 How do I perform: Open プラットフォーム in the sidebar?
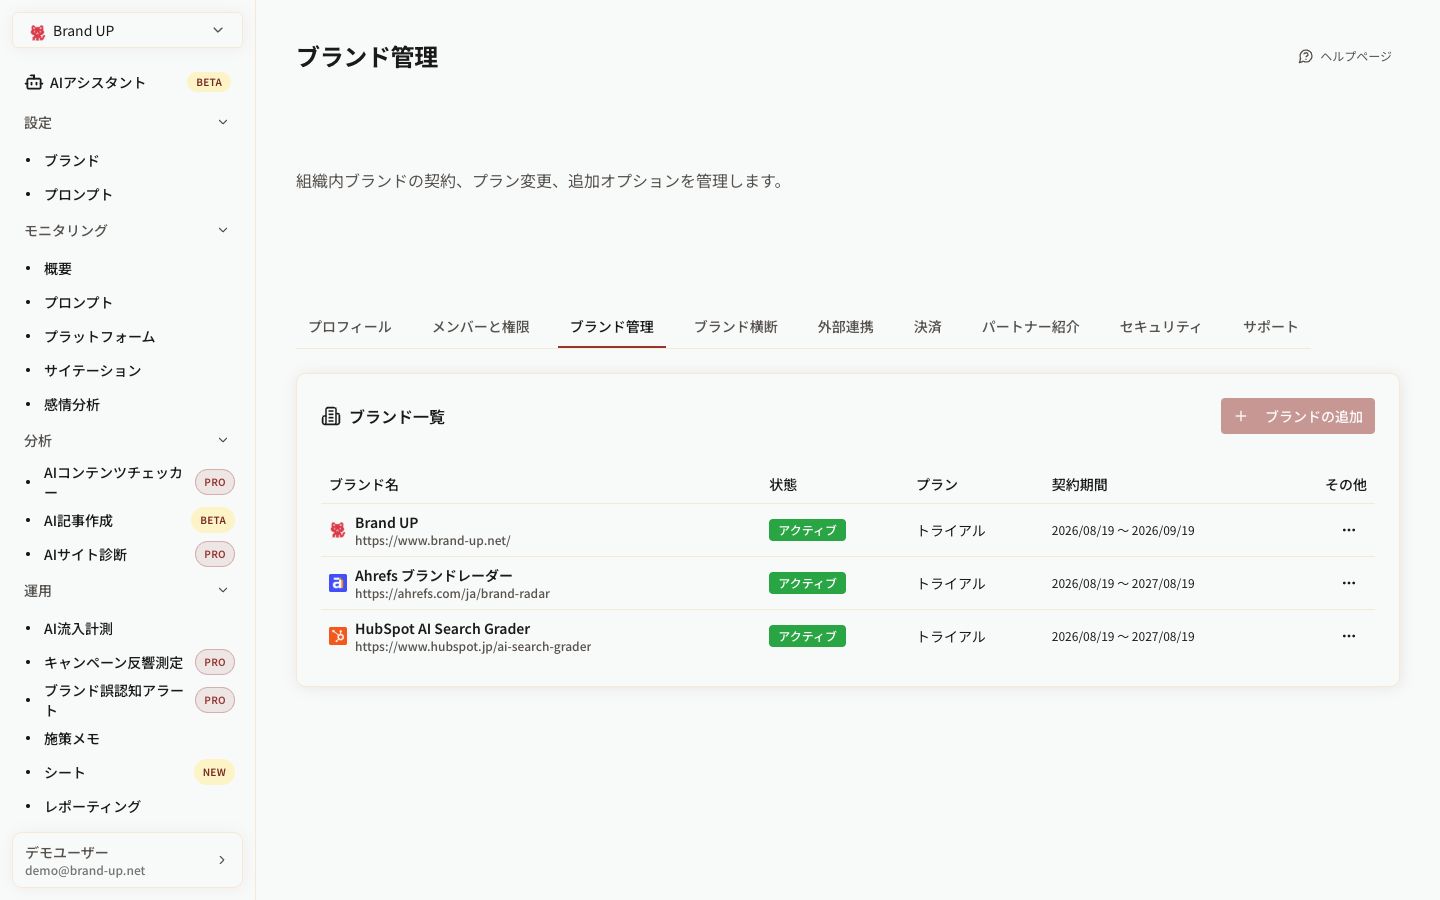tap(100, 336)
